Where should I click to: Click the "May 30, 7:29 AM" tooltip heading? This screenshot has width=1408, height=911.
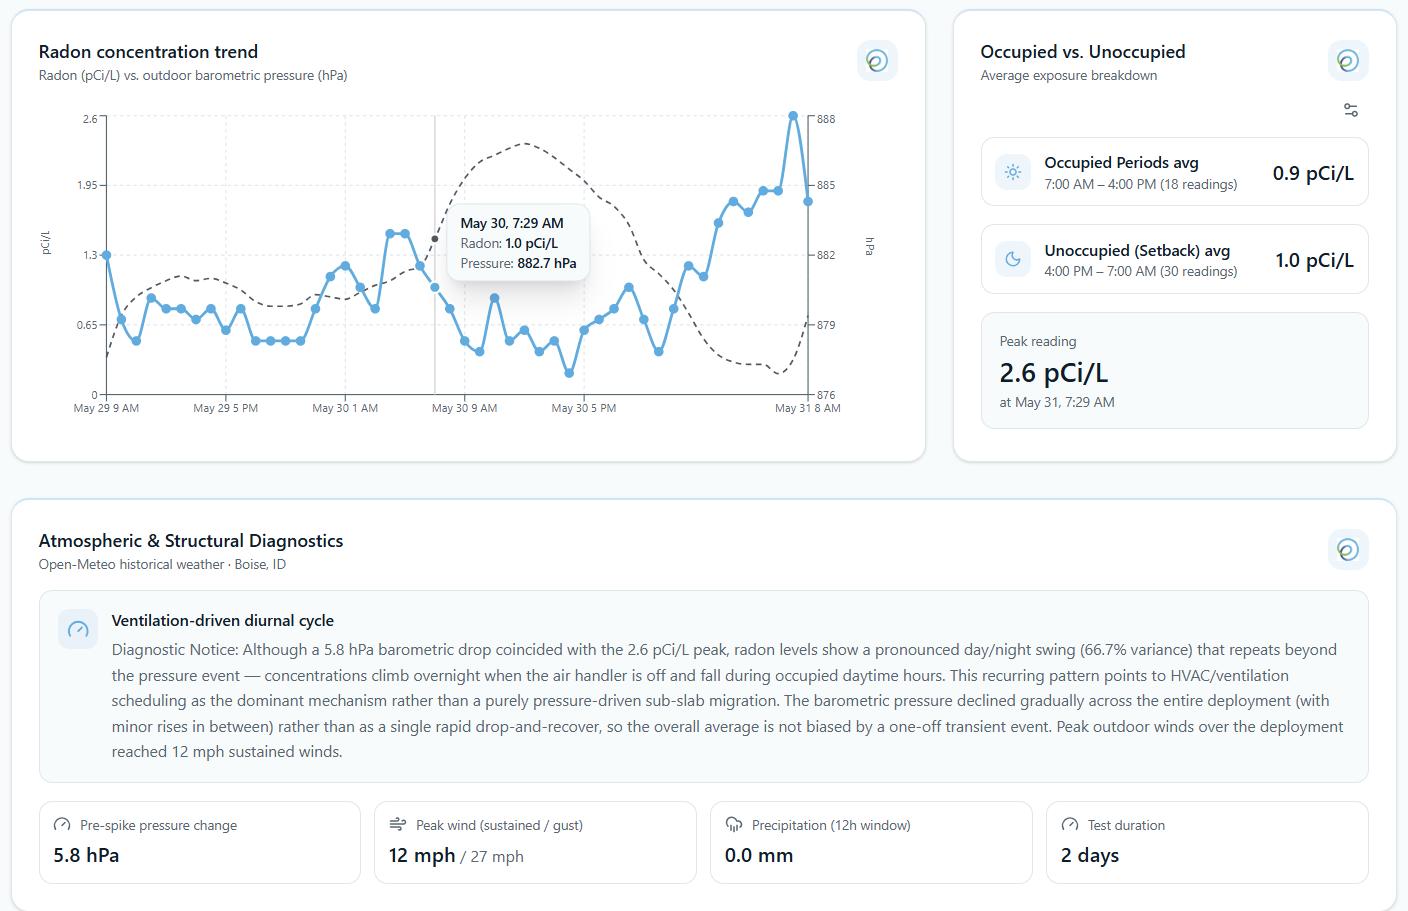512,223
